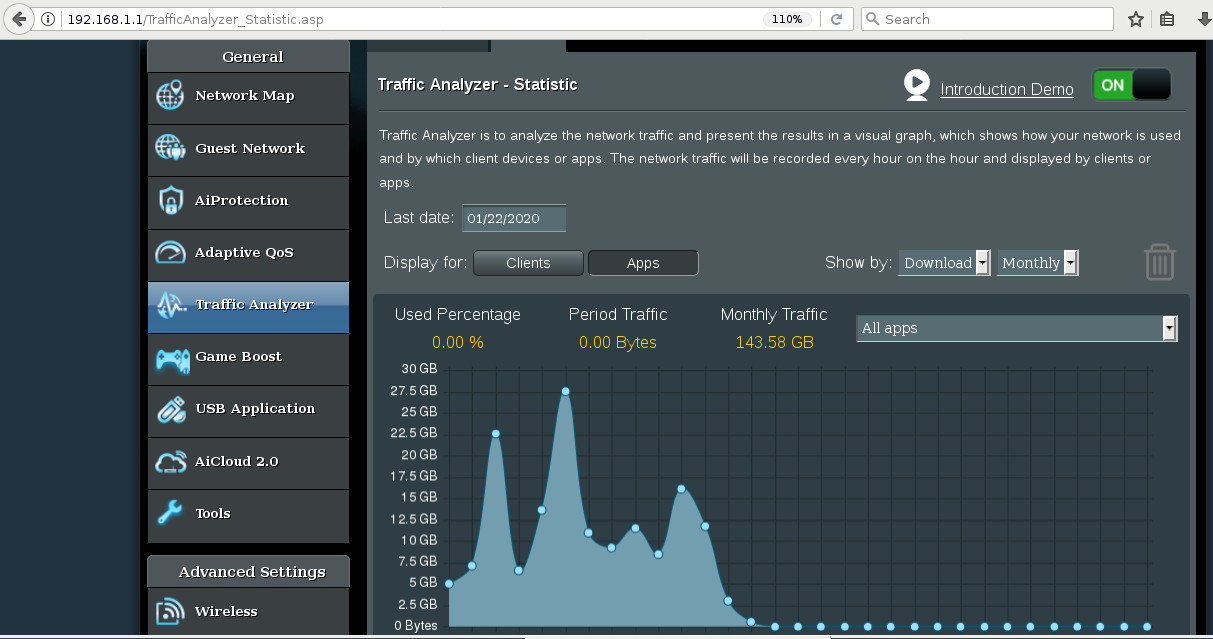Image resolution: width=1213 pixels, height=639 pixels.
Task: Click the Tools wrench icon
Action: 170,513
